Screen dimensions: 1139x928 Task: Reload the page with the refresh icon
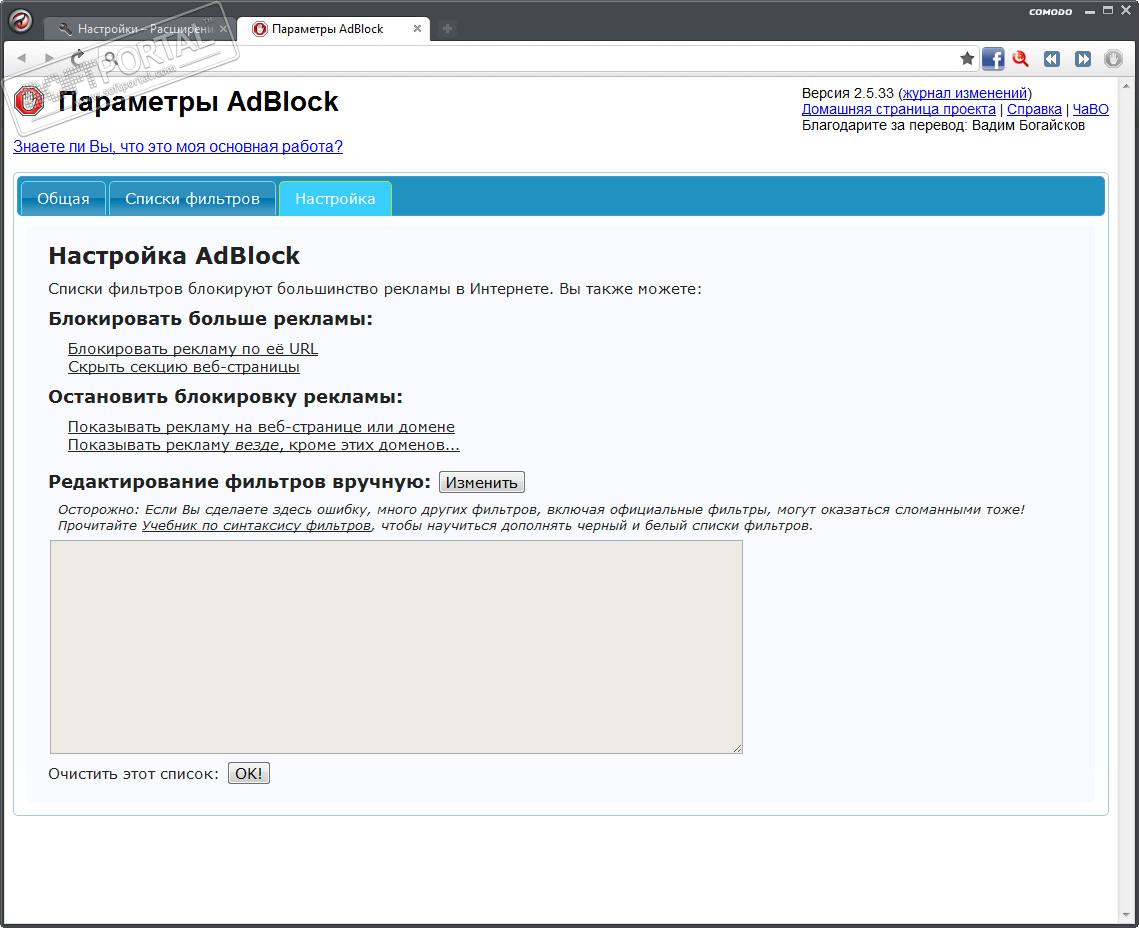pyautogui.click(x=78, y=57)
